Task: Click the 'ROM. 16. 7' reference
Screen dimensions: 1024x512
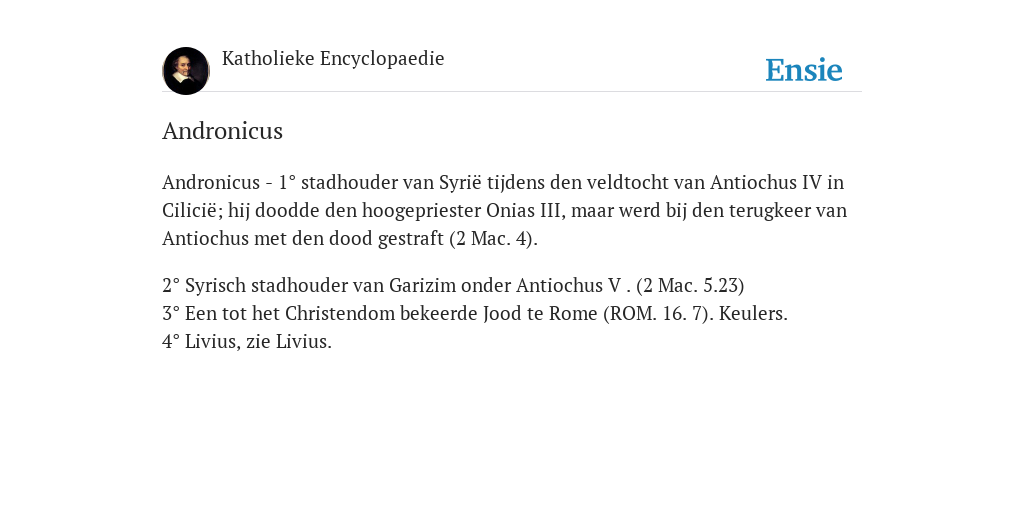Action: coord(656,313)
